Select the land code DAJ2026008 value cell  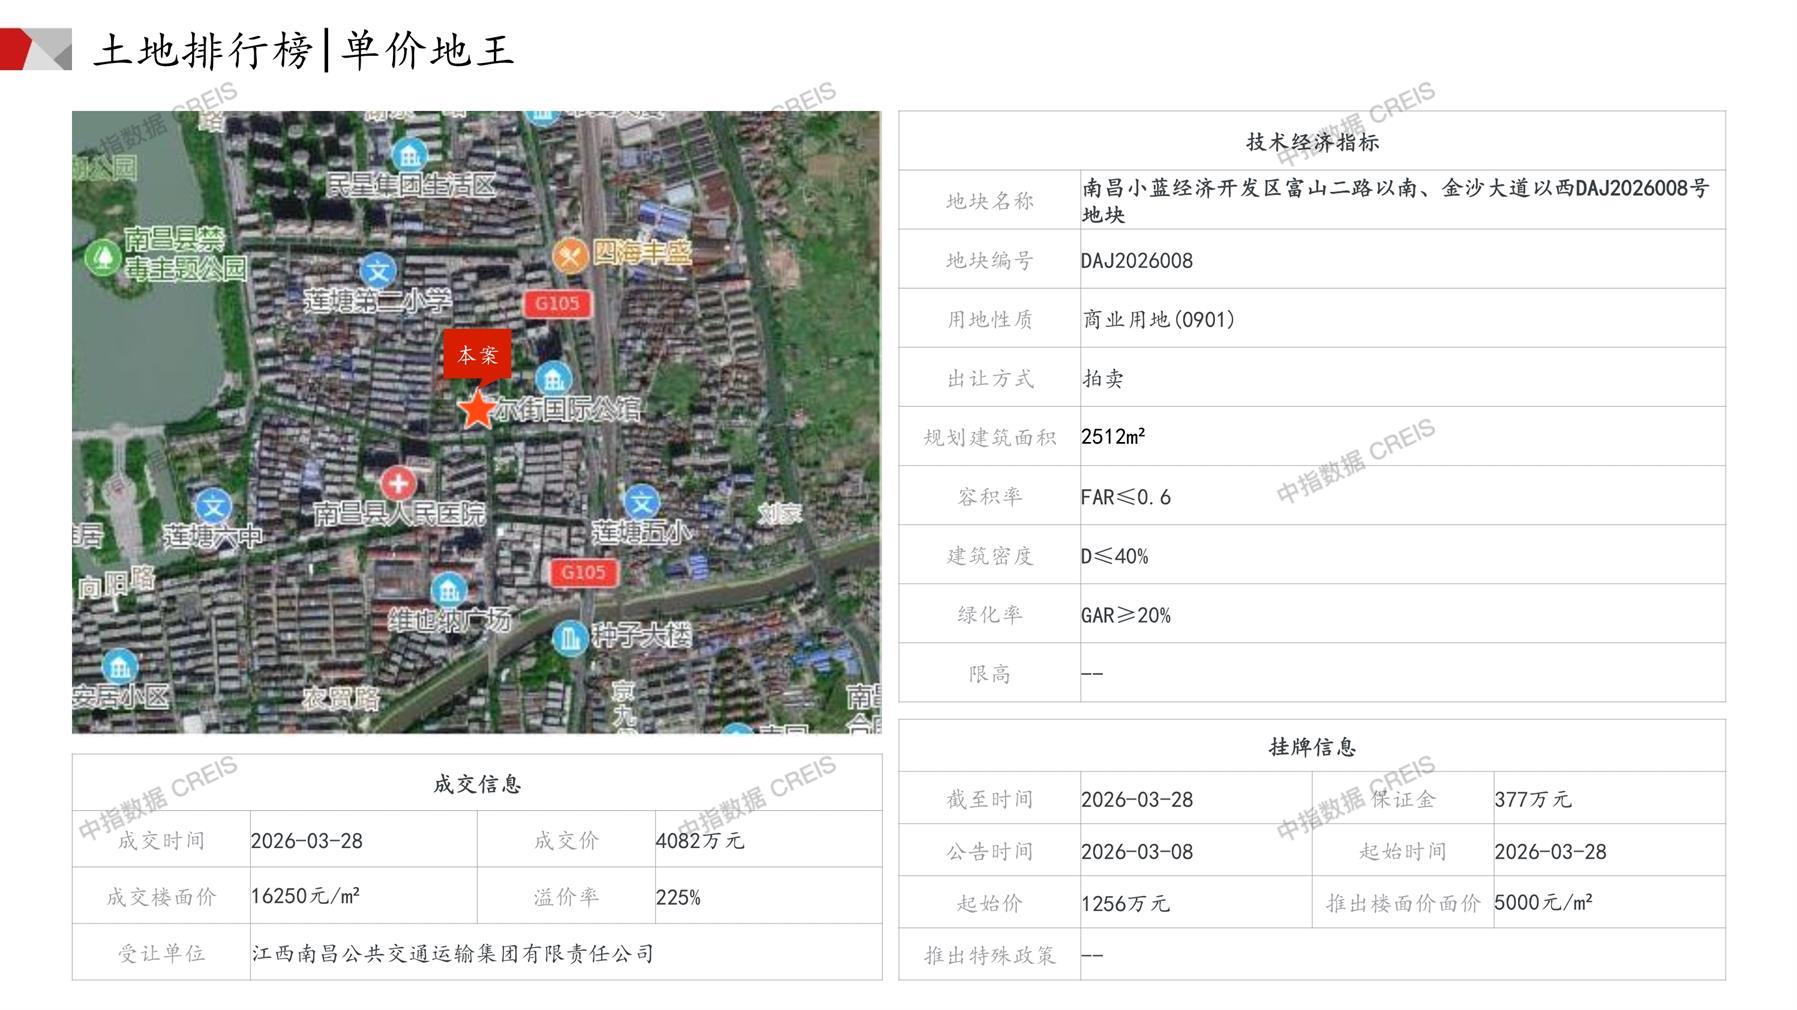pos(1137,261)
